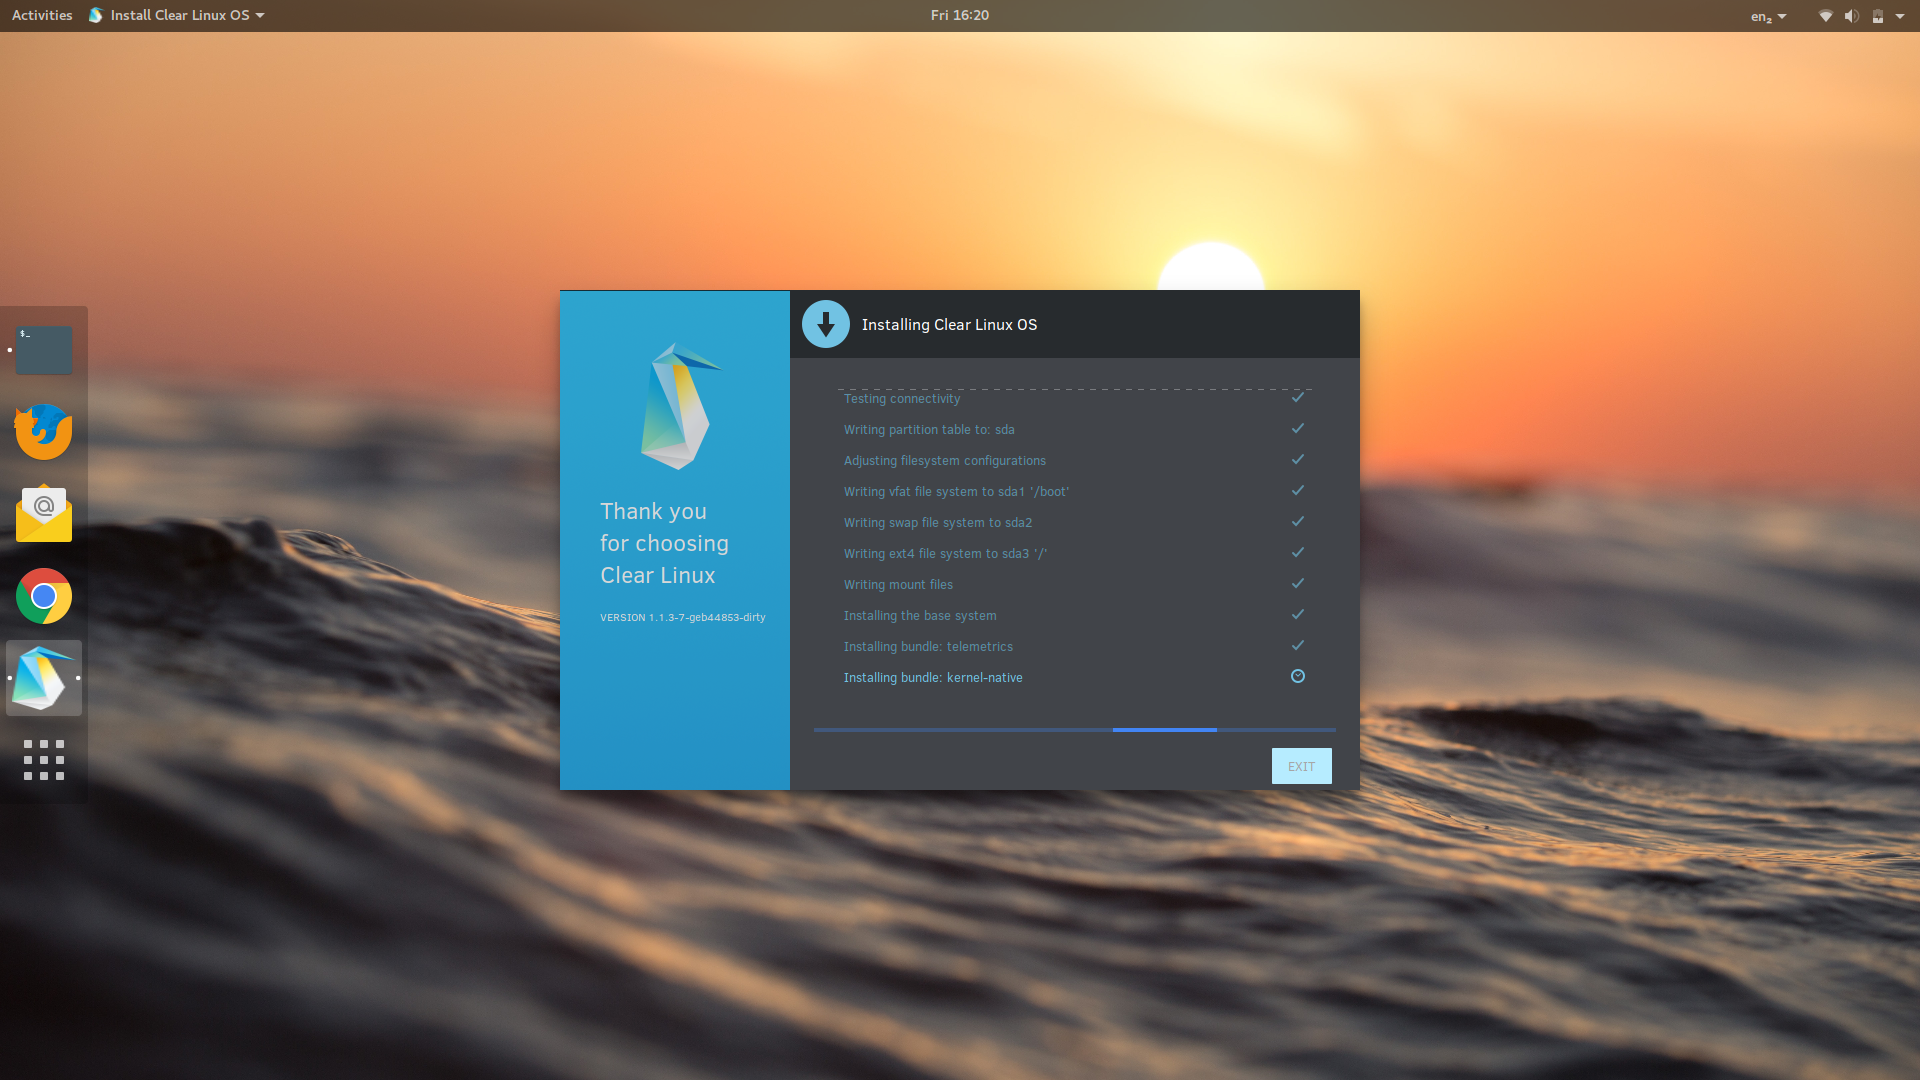Open the Terminal dock icon
The width and height of the screenshot is (1920, 1080).
[44, 350]
